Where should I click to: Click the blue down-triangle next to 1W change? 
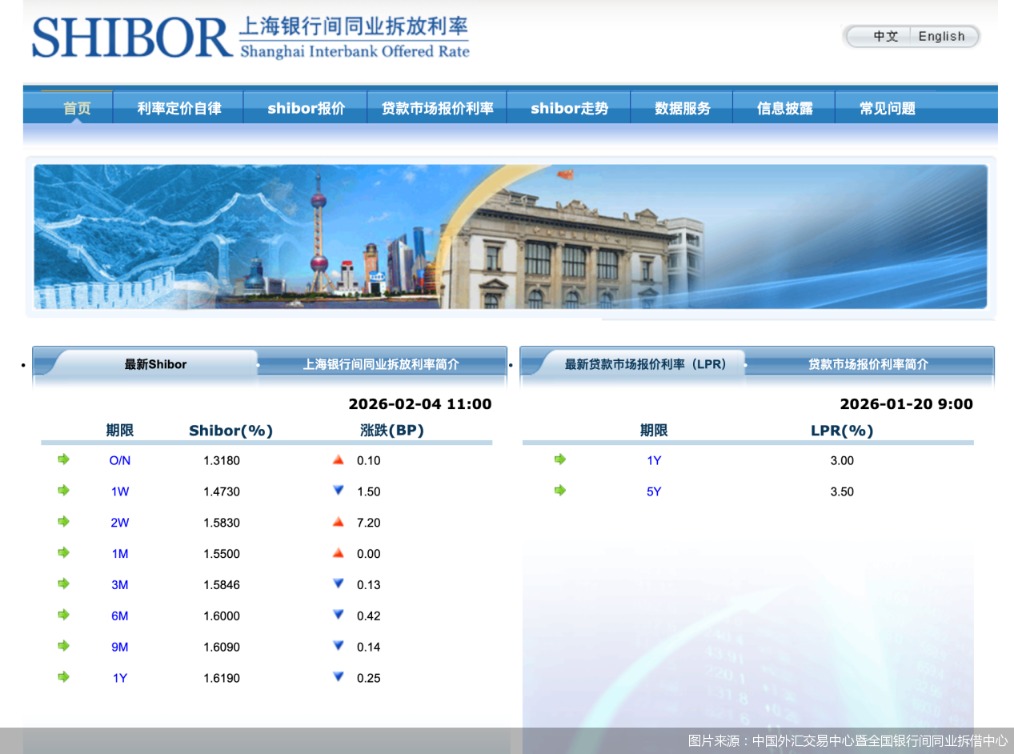coord(339,491)
